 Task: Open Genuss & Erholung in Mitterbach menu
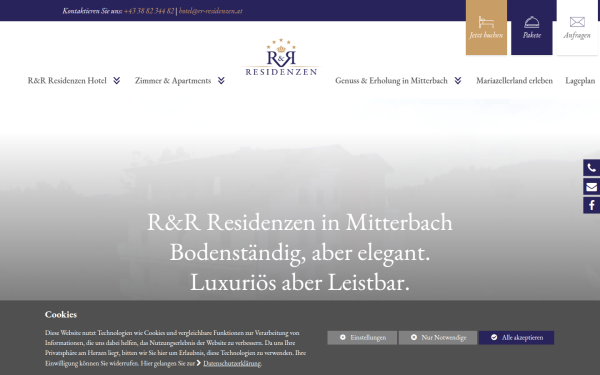point(391,80)
